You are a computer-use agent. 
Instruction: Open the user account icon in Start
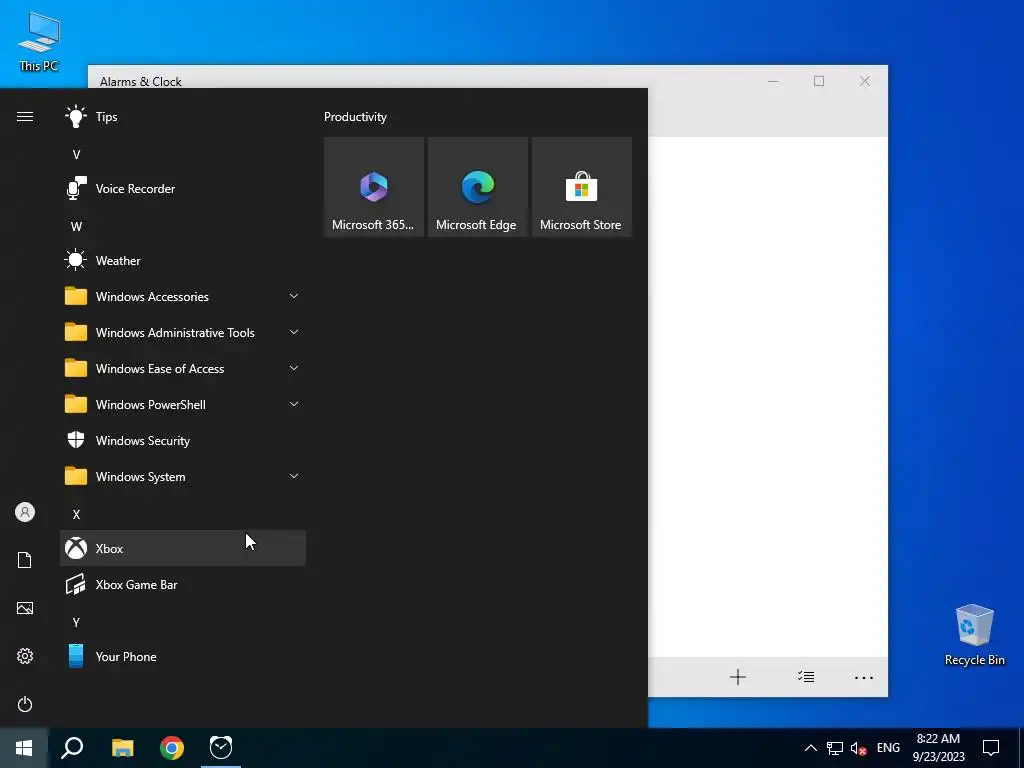click(x=25, y=512)
